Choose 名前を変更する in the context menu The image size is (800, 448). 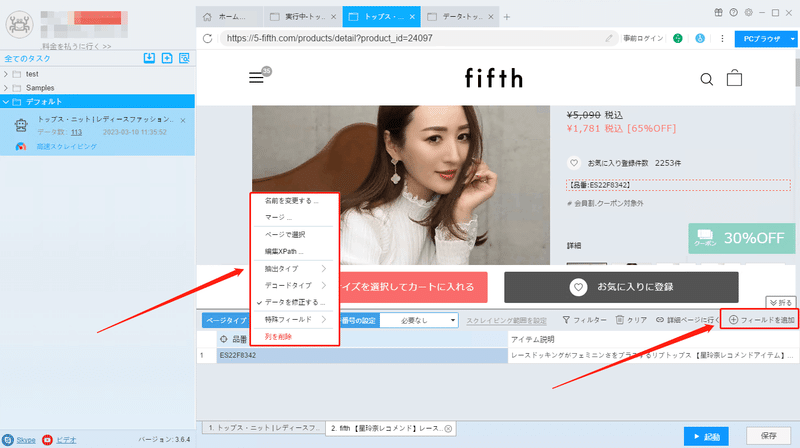[293, 201]
